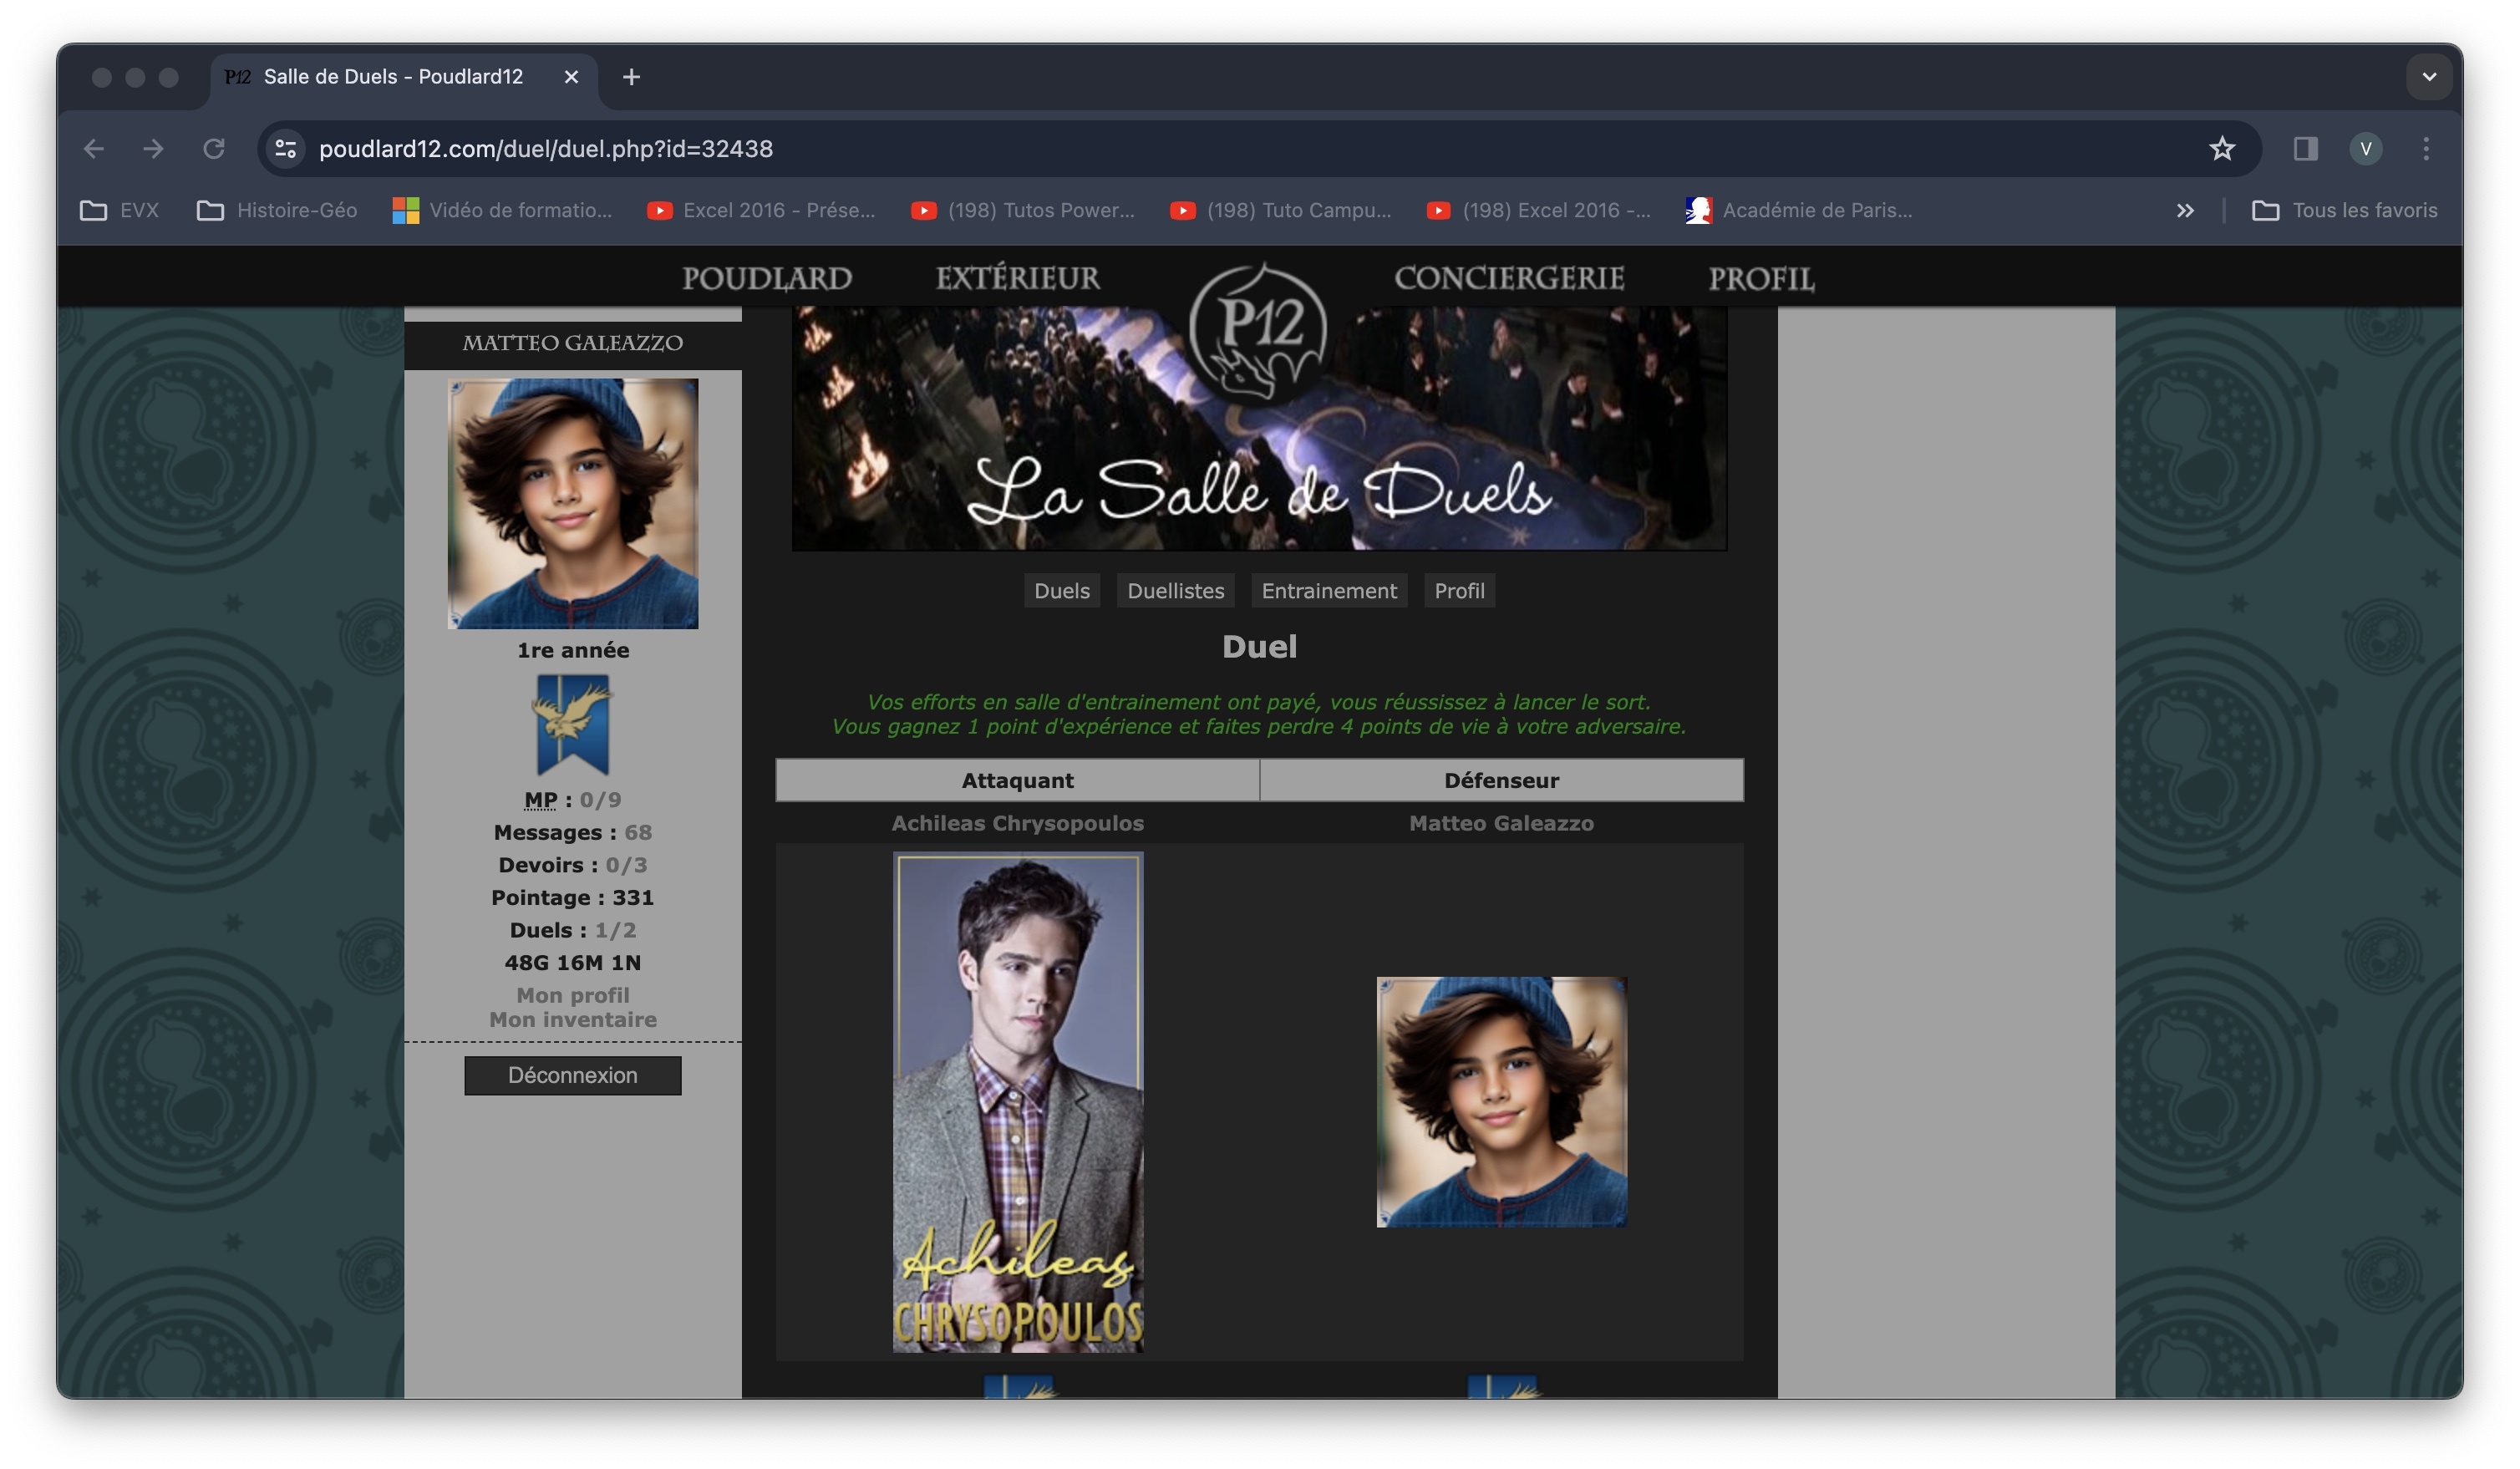Screen dimensions: 2520x1469
Task: Open a new tab with plus icon
Action: pos(631,77)
